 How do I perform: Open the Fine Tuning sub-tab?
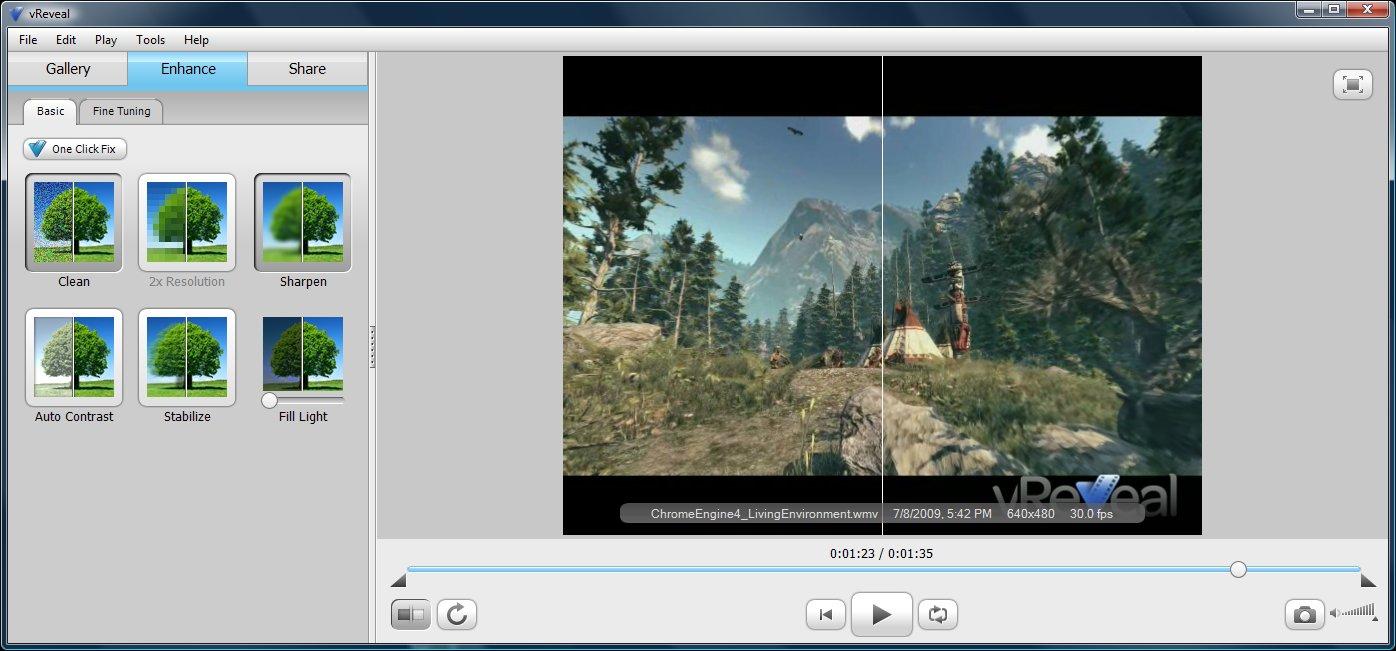tap(121, 111)
